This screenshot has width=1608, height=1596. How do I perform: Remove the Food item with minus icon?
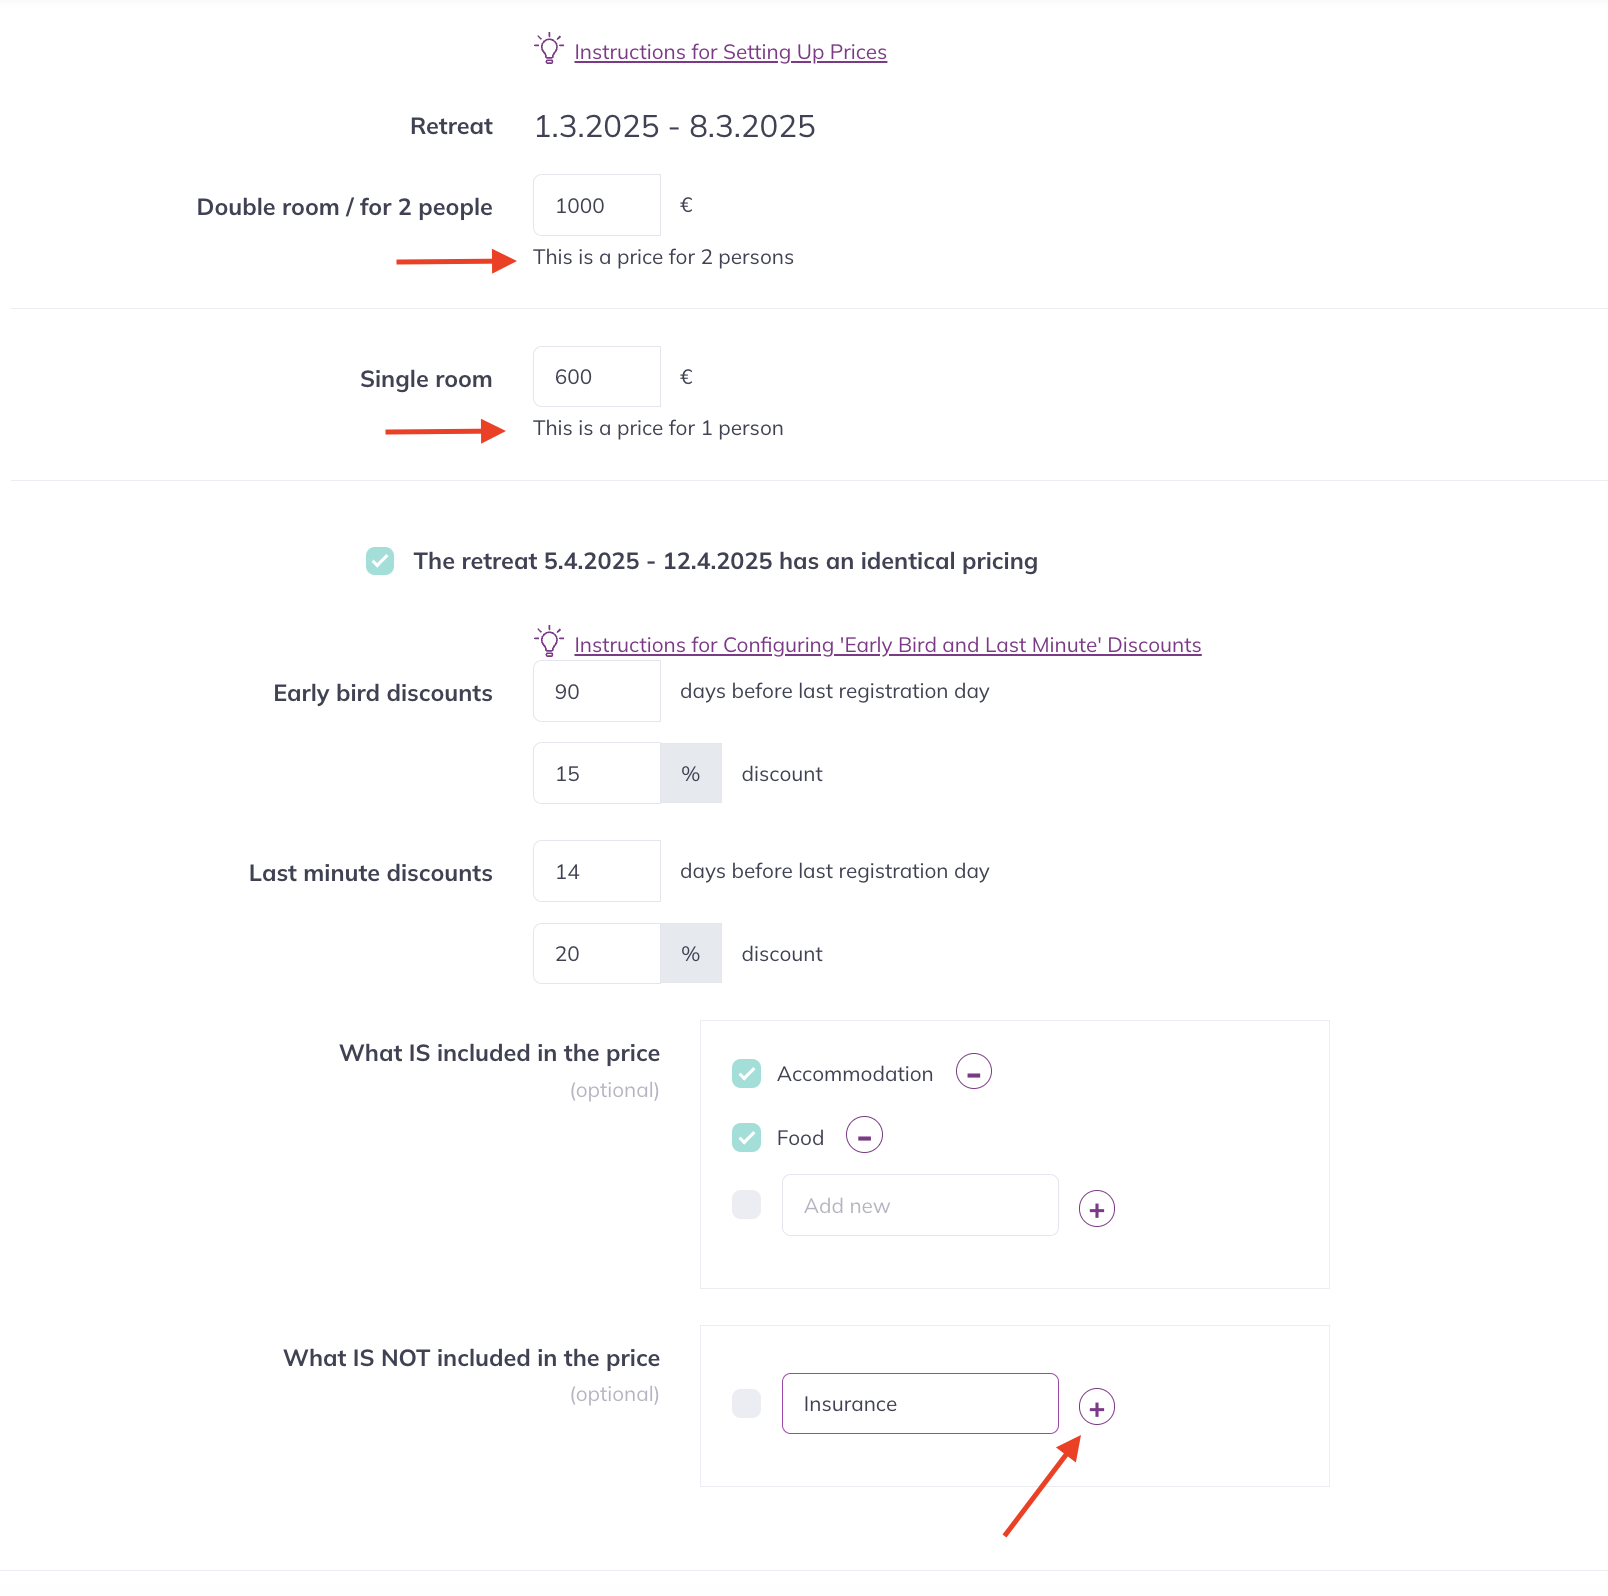[865, 1135]
